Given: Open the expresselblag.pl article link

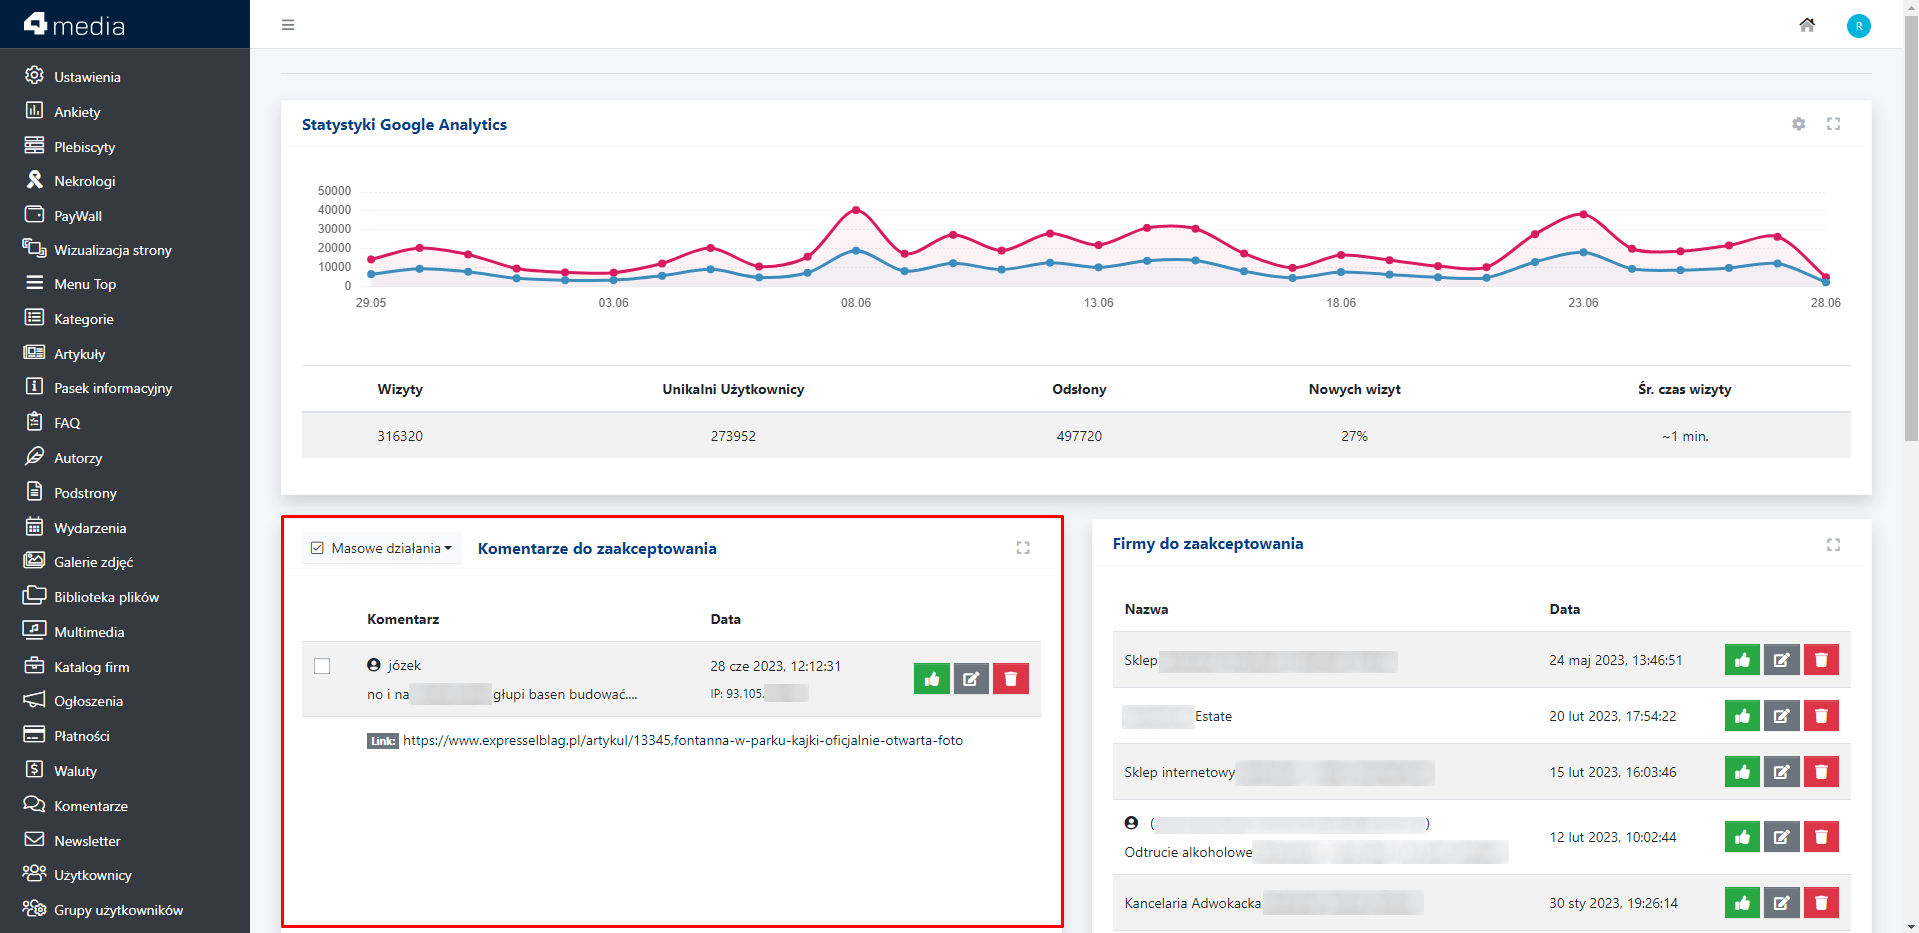Looking at the screenshot, I should 683,741.
